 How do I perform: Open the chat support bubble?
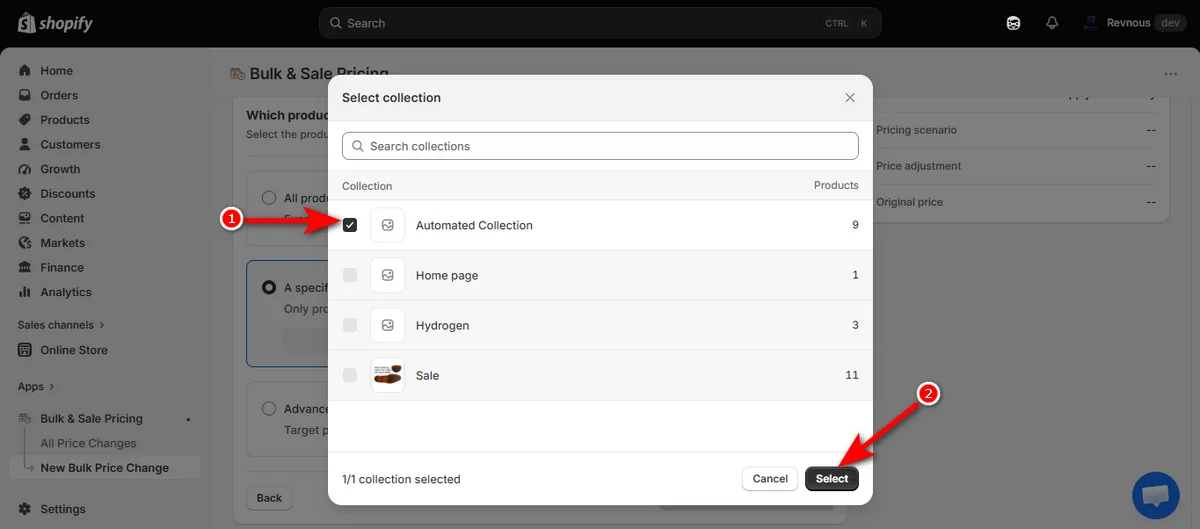coord(1156,496)
